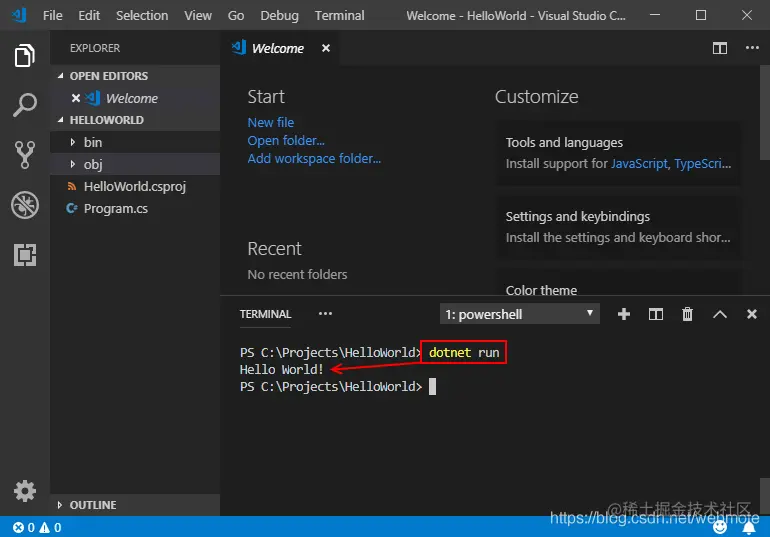Click the terminal vertical scrollbar
The width and height of the screenshot is (770, 537).
[765, 496]
